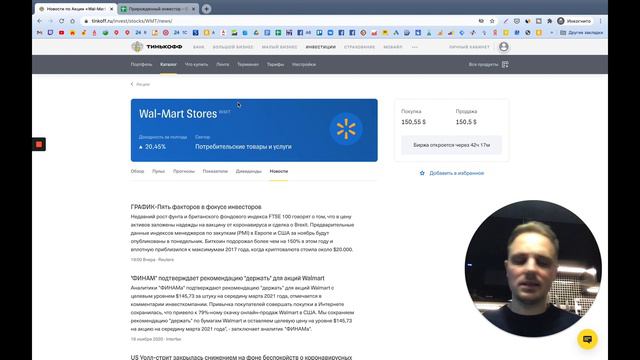Open the Лента feed
Screen dimensions: 640x360
(222, 64)
